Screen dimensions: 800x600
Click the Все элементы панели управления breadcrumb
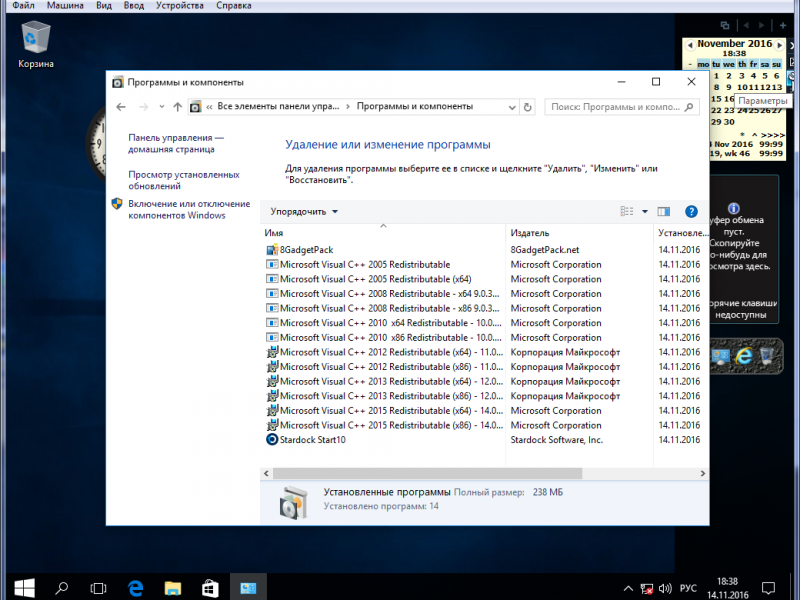(278, 106)
